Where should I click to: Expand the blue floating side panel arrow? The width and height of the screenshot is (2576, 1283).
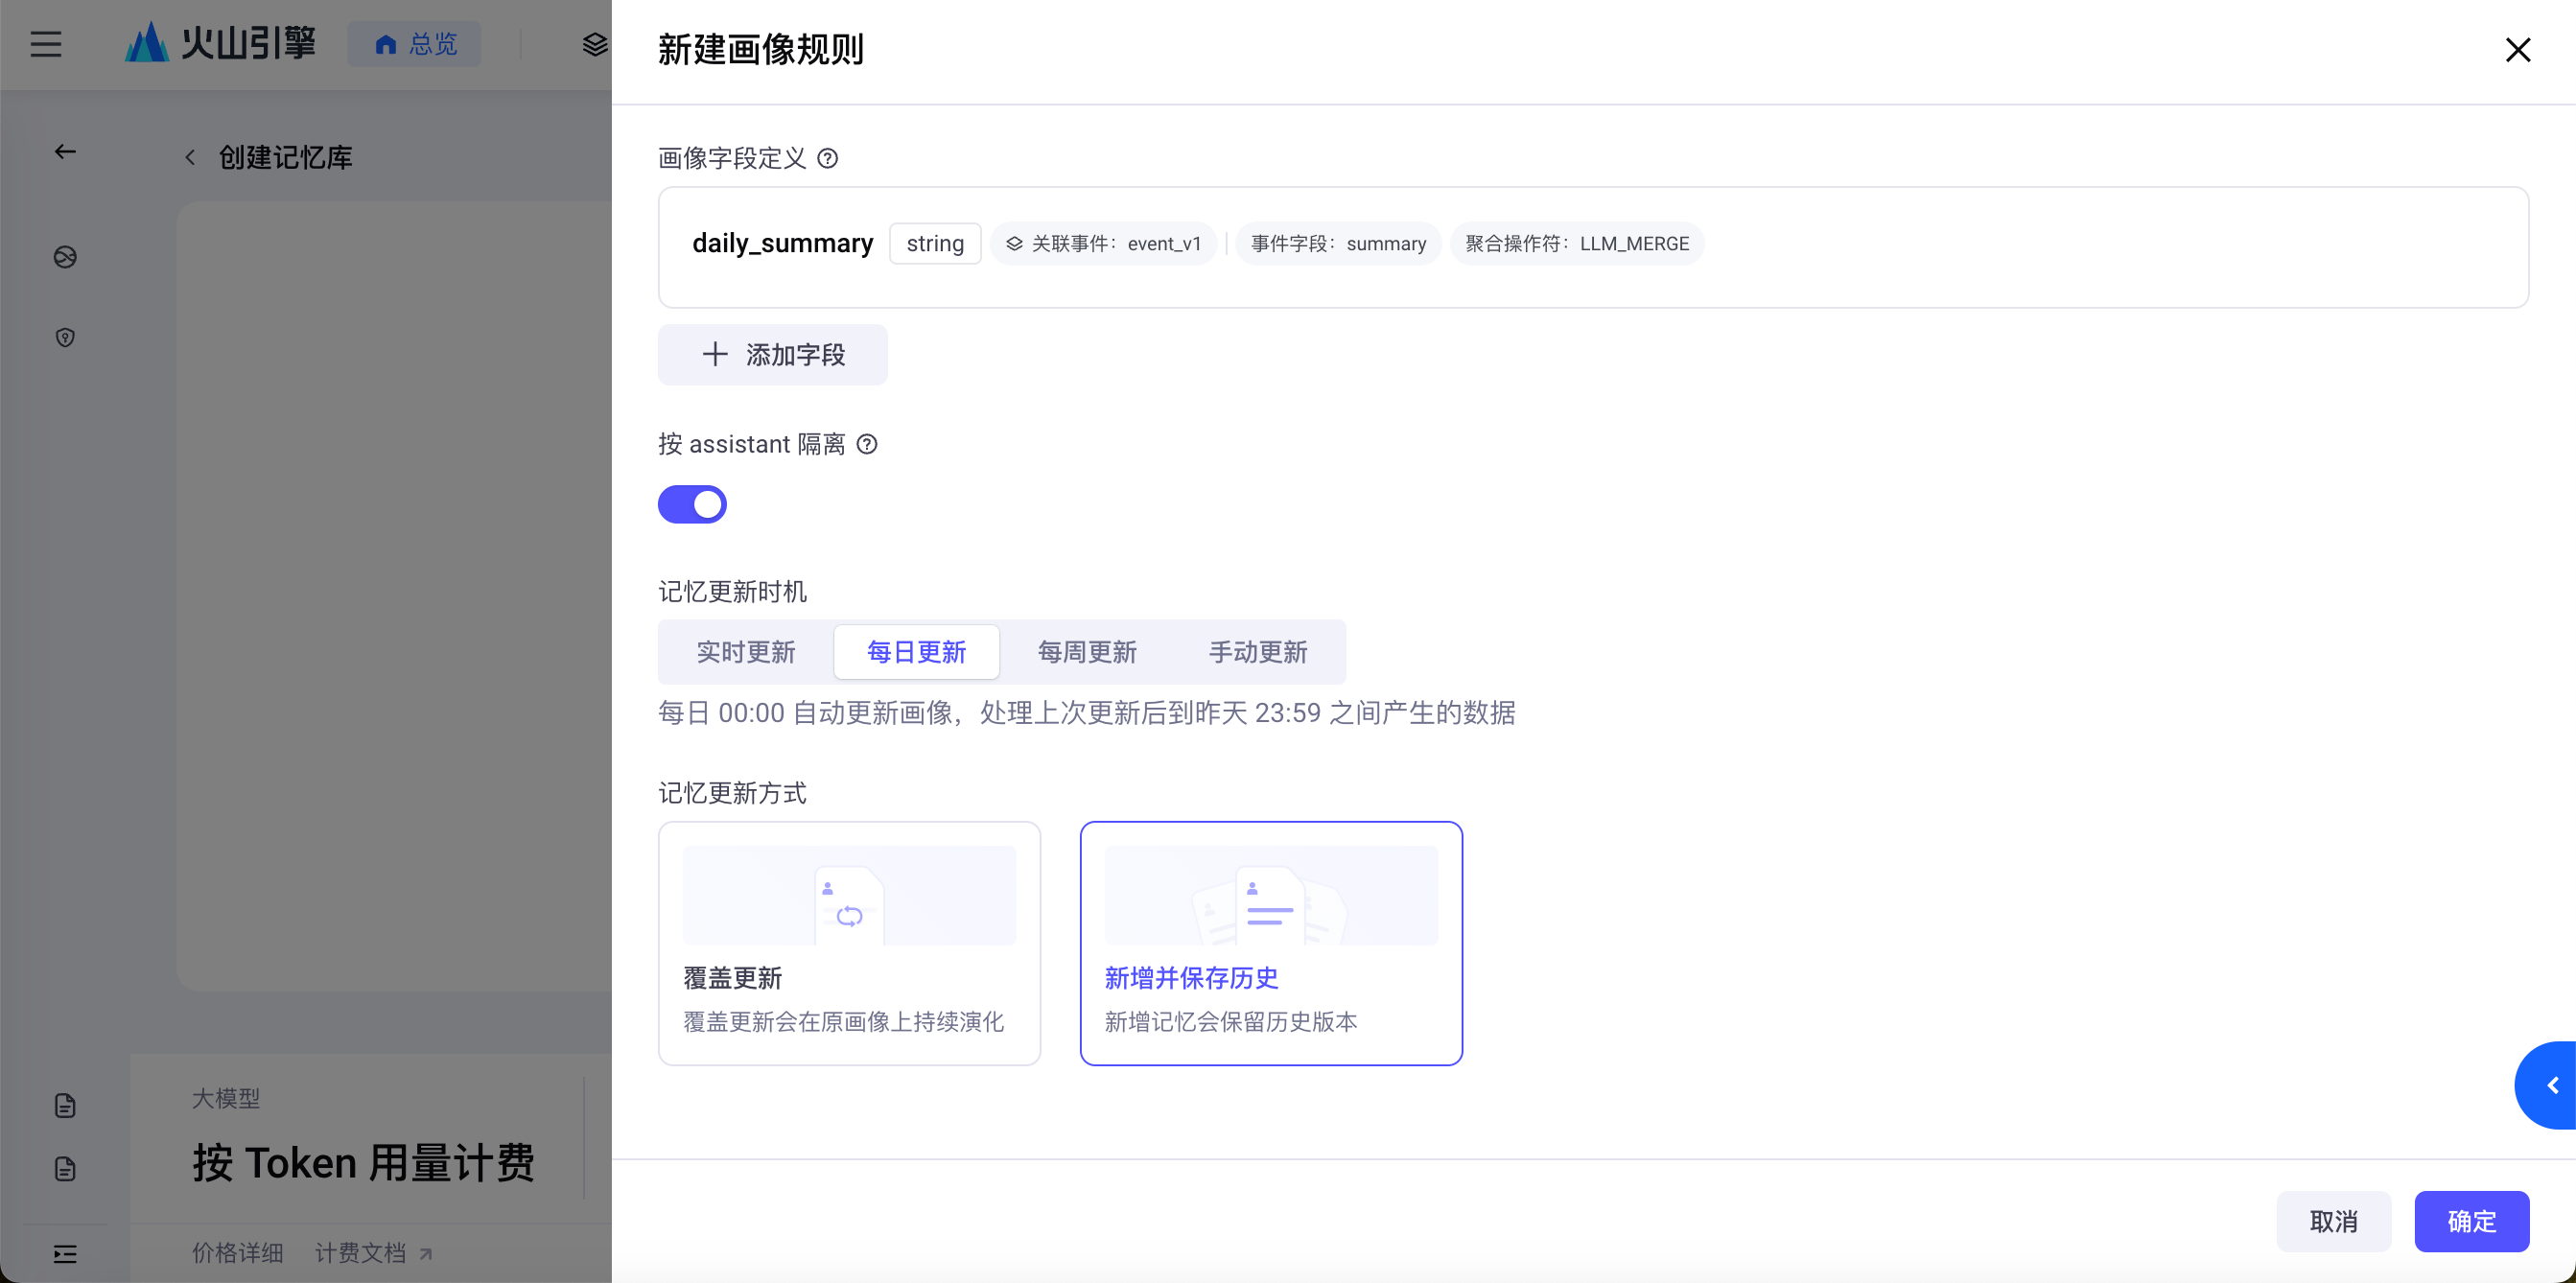tap(2552, 1085)
